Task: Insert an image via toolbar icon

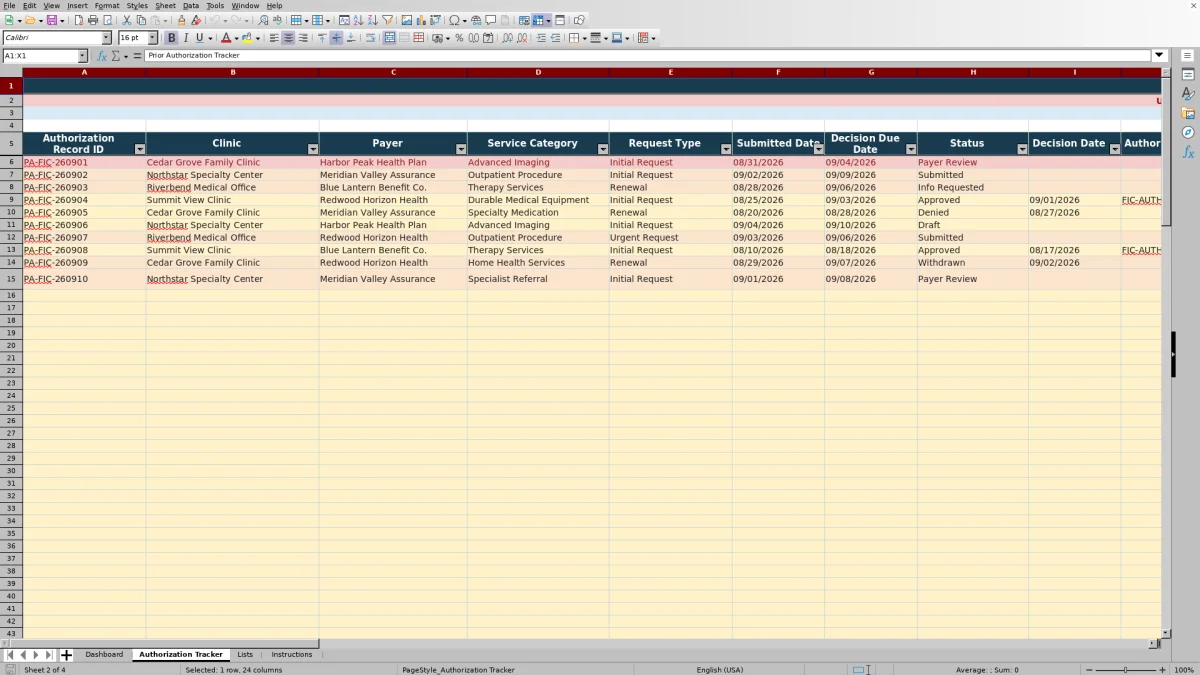Action: (x=406, y=20)
